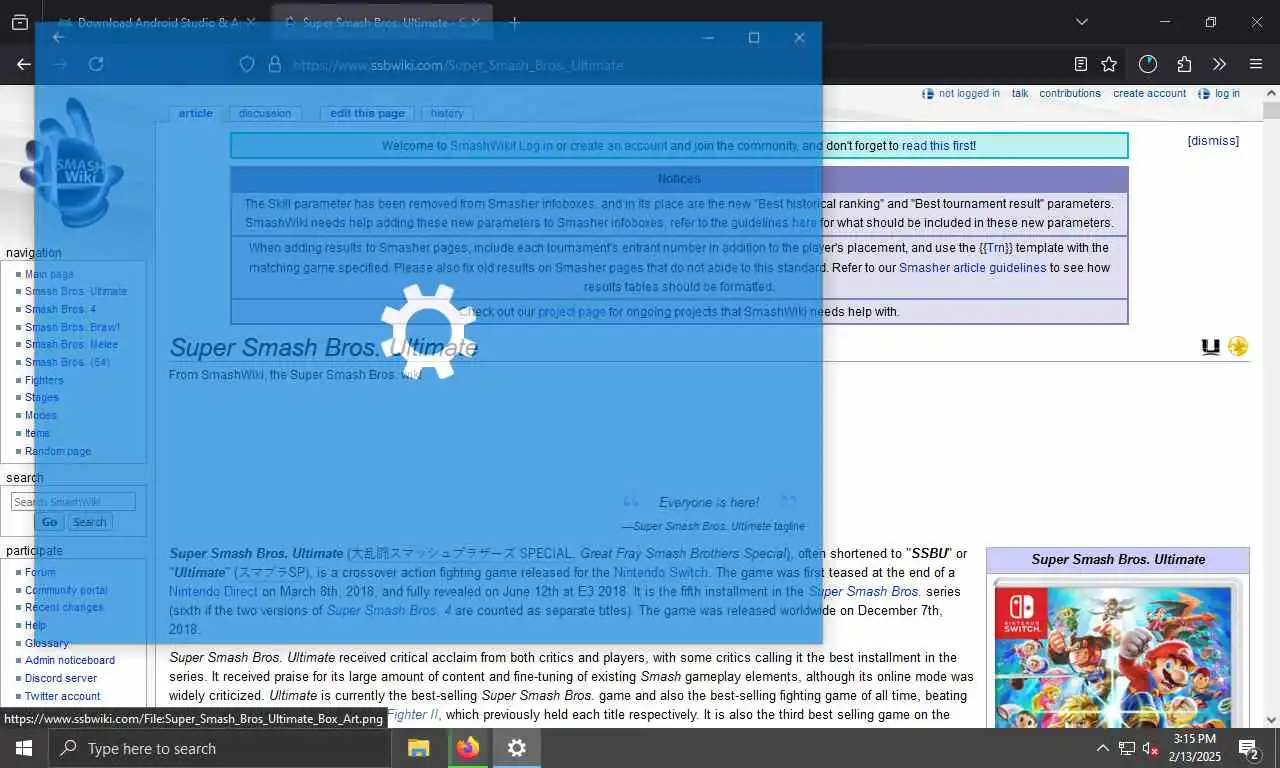The height and width of the screenshot is (768, 1280).
Task: Open 'Twitter account' sidebar link
Action: pyautogui.click(x=63, y=696)
